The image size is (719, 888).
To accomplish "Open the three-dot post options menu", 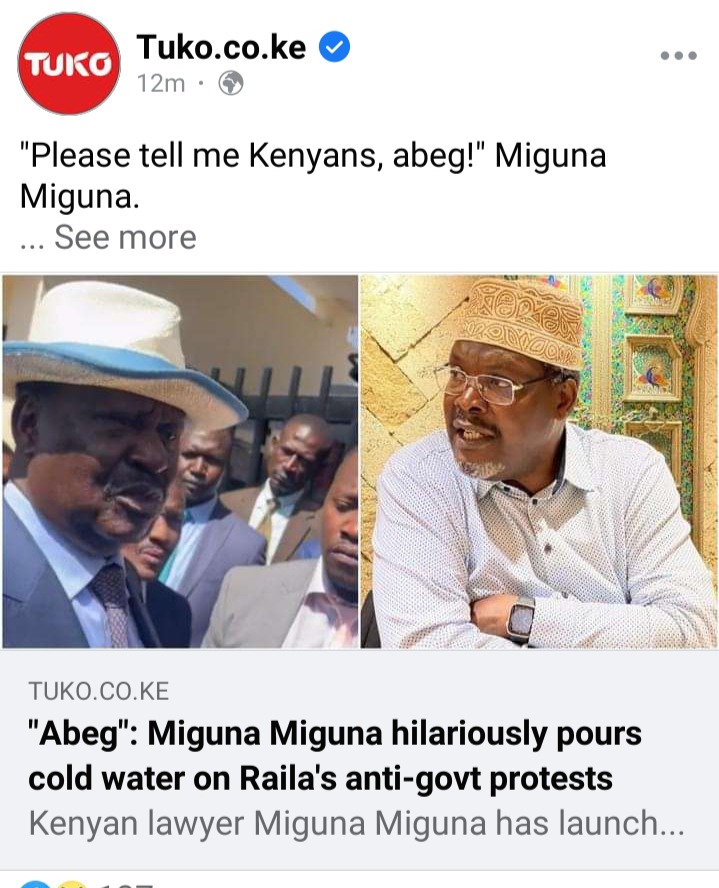I will coord(678,56).
